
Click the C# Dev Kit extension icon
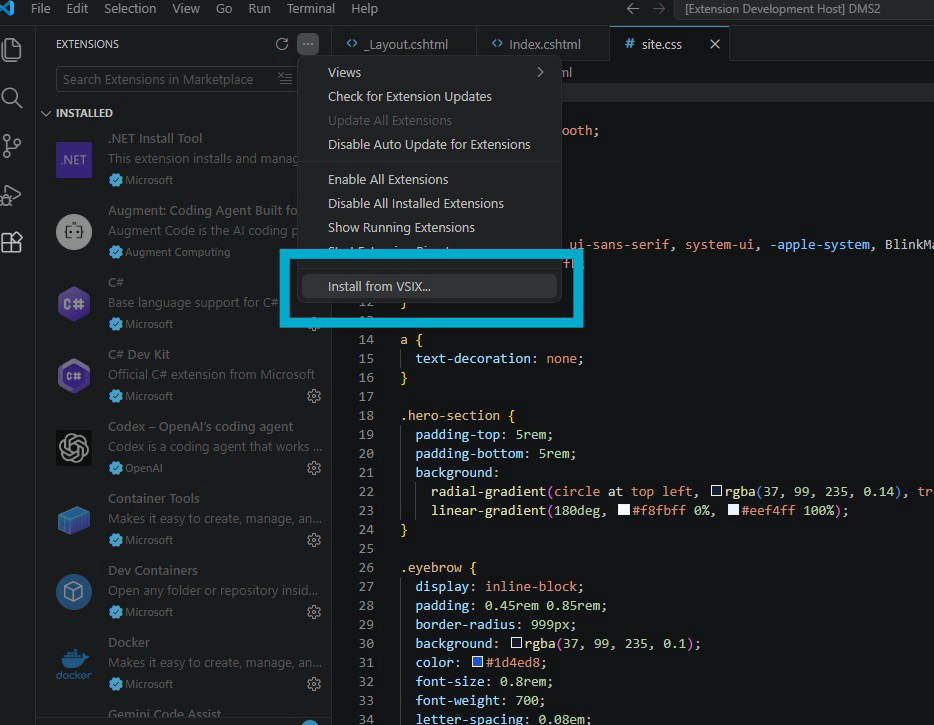(74, 376)
